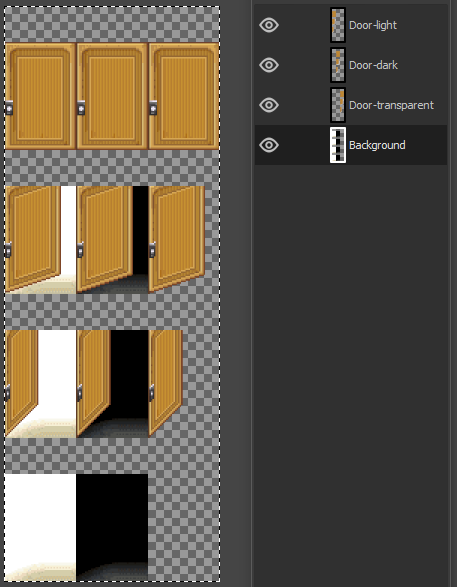Viewport: 457px width, 587px height.
Task: Click the rightmost closed door sprite
Action: click(184, 96)
